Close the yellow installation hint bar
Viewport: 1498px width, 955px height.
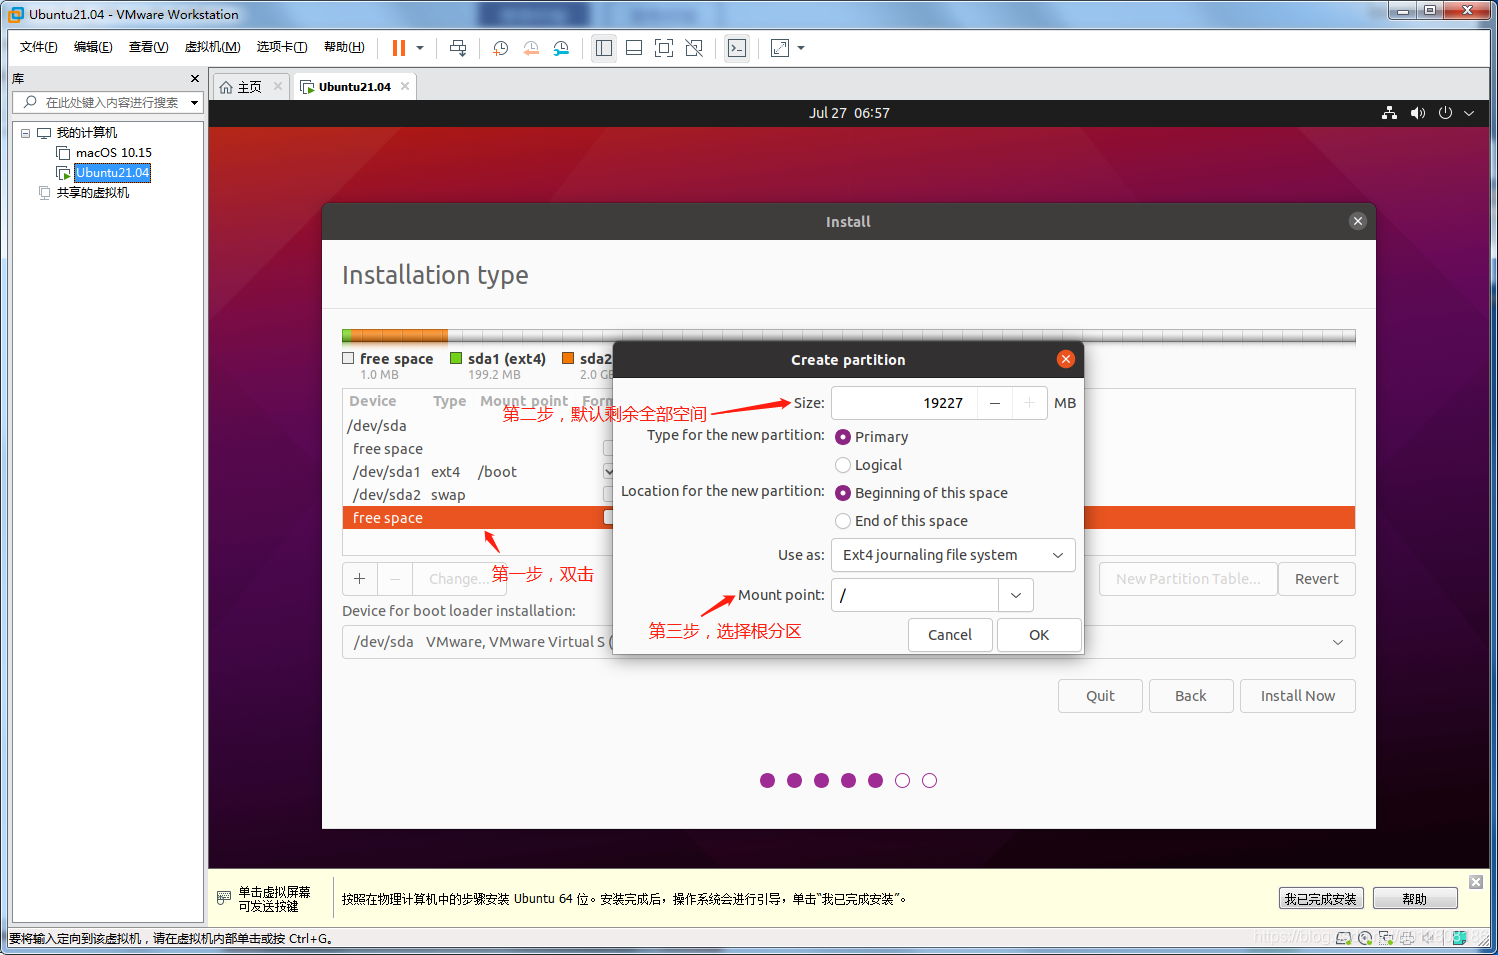(1475, 881)
